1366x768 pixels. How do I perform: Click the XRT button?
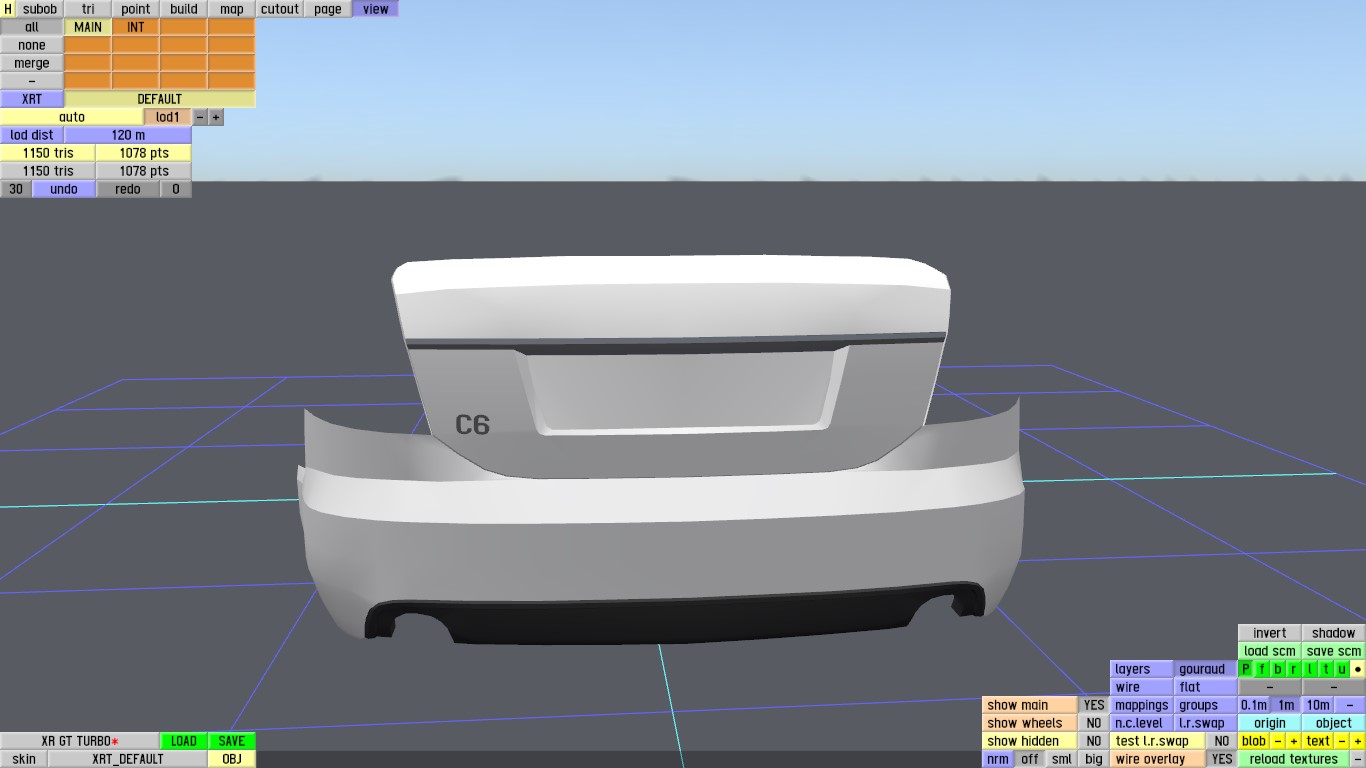coord(32,99)
